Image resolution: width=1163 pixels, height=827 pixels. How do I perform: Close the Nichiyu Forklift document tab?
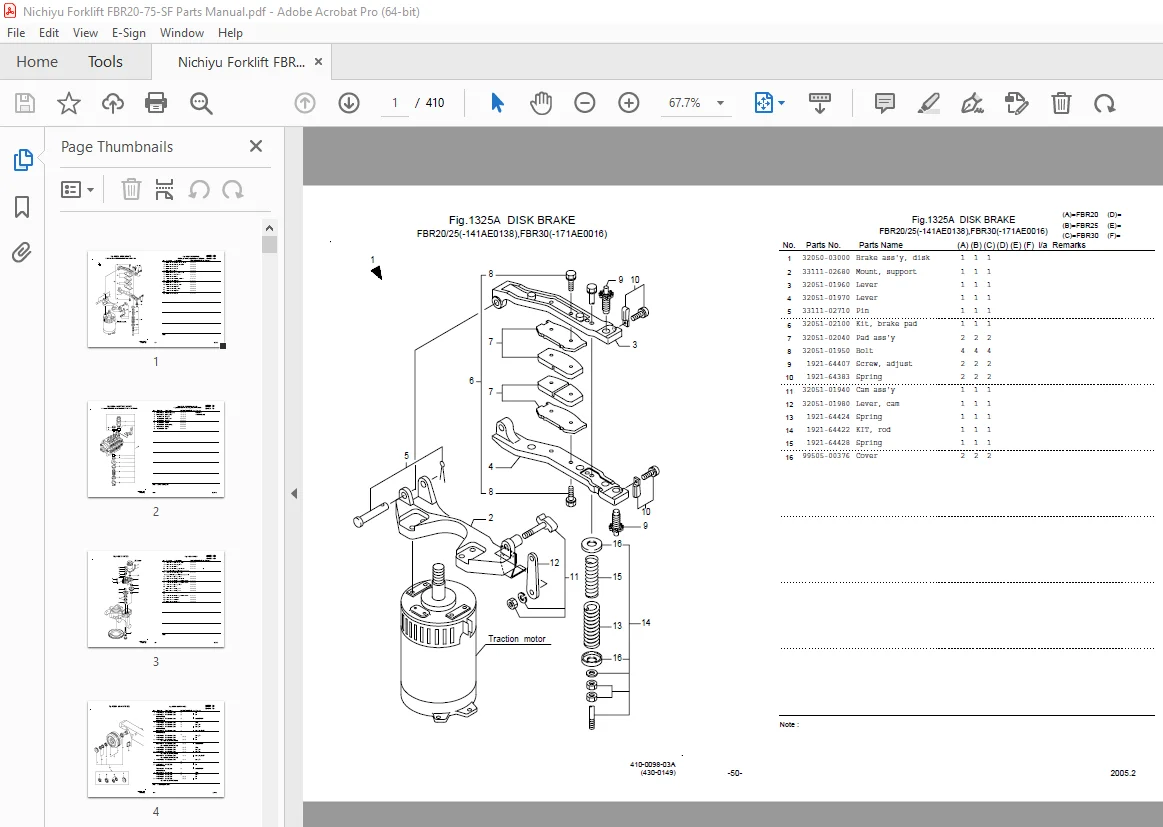point(318,62)
